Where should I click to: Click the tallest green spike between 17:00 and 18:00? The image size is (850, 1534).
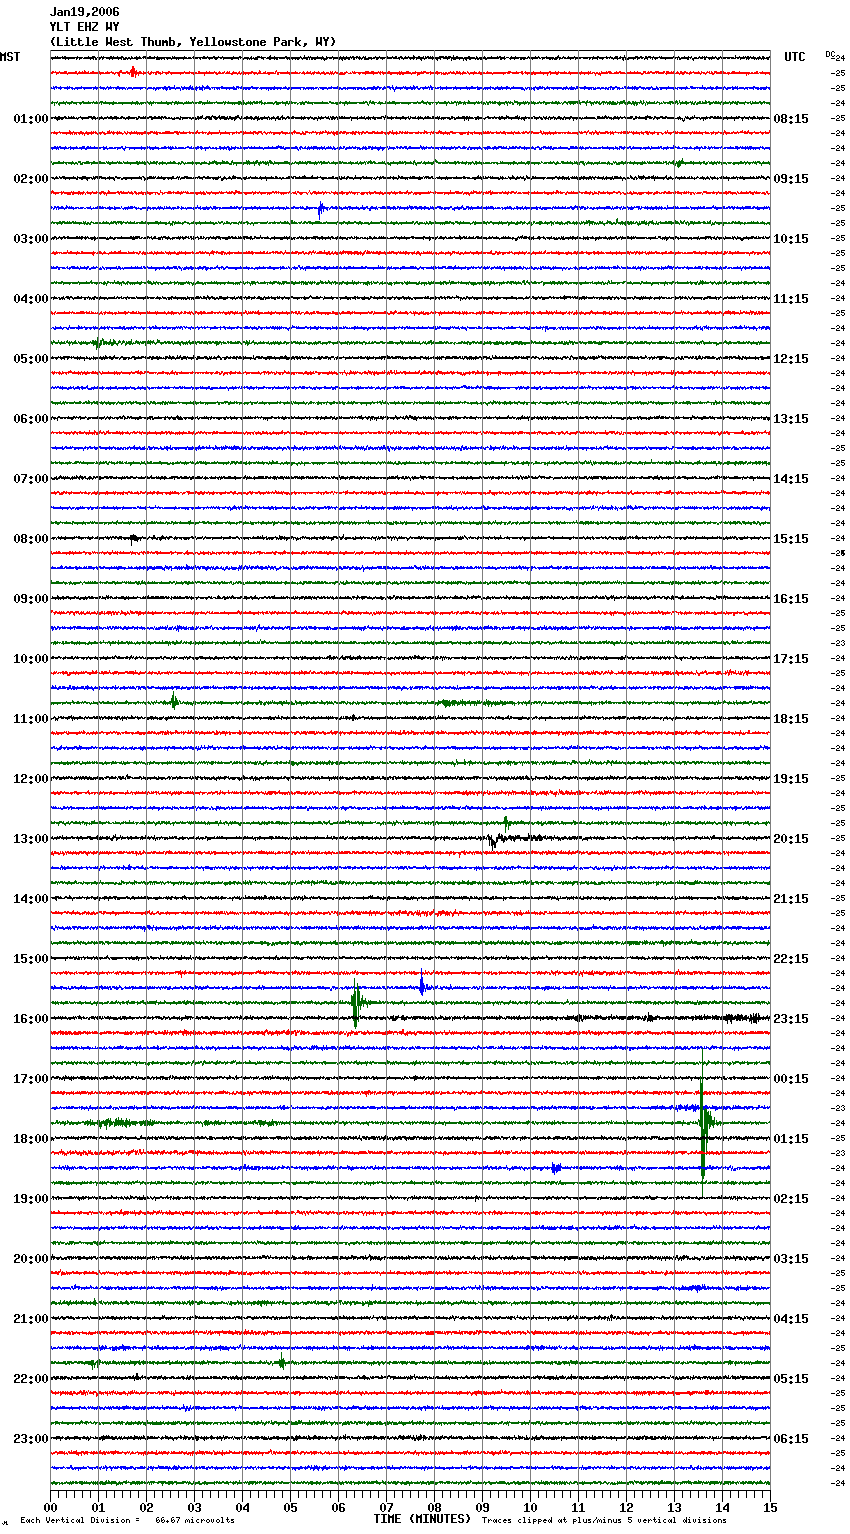[x=703, y=1122]
